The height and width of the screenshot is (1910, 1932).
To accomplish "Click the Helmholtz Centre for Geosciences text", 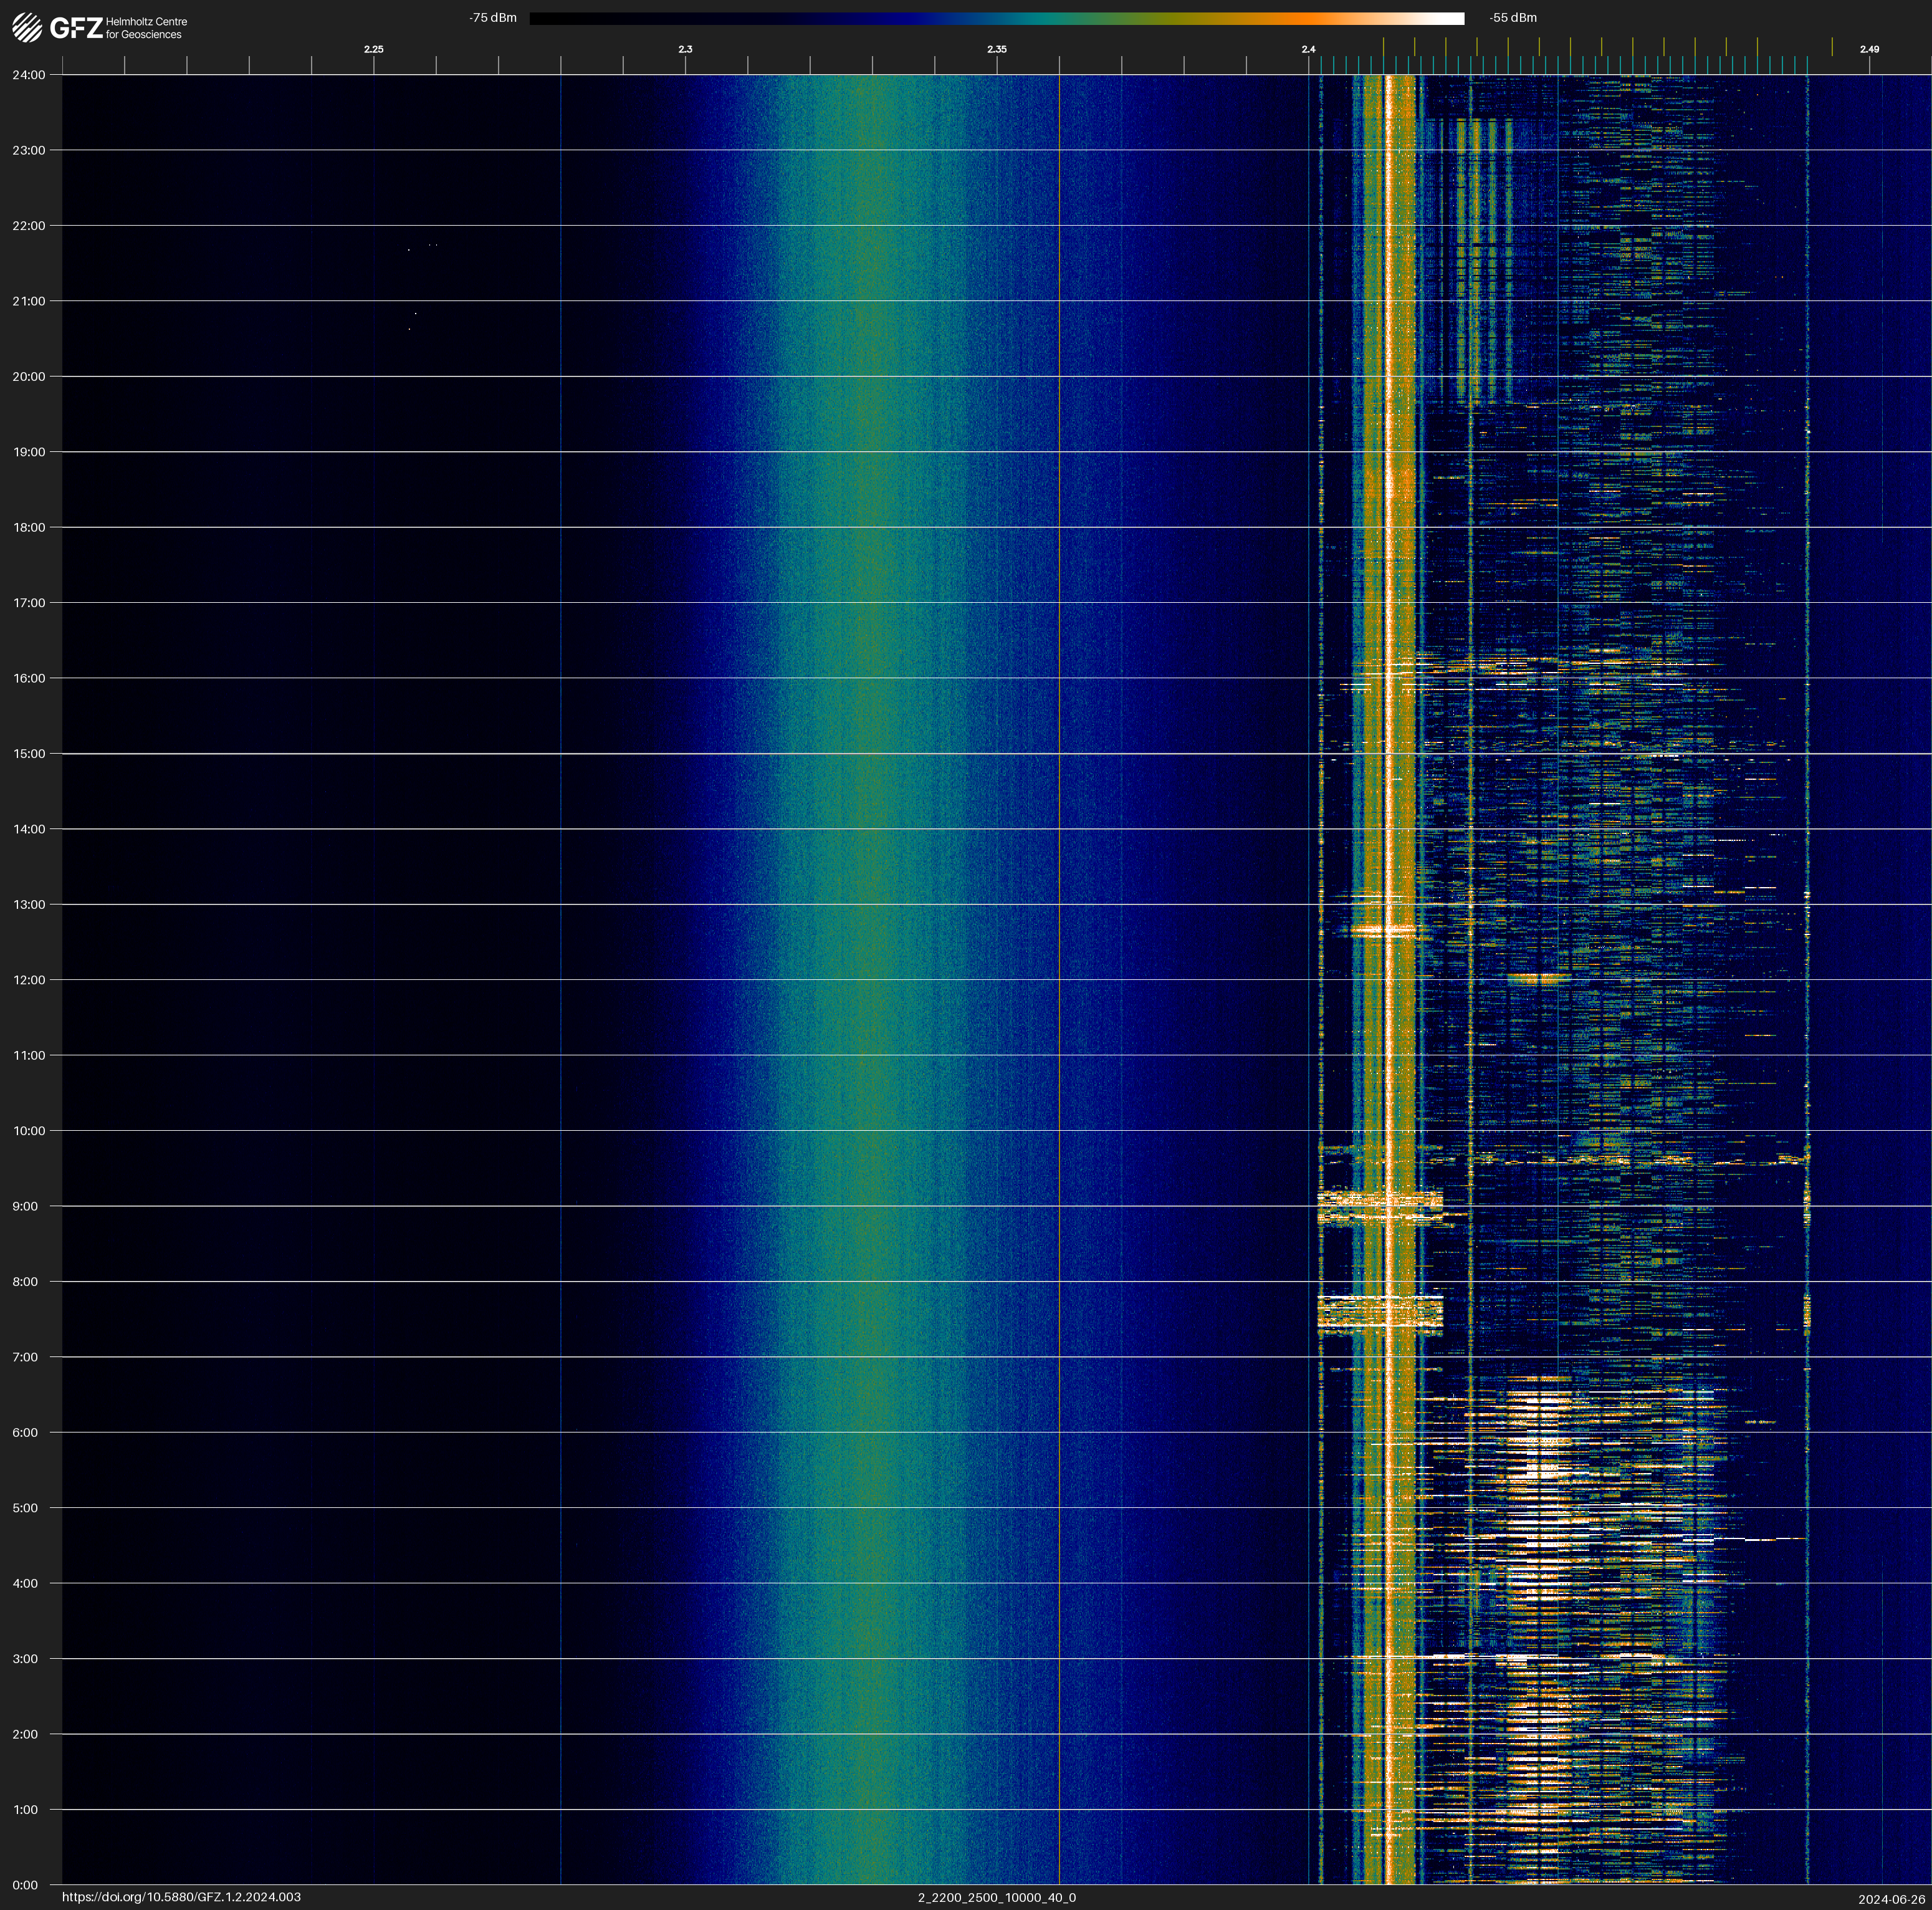I will tap(146, 28).
